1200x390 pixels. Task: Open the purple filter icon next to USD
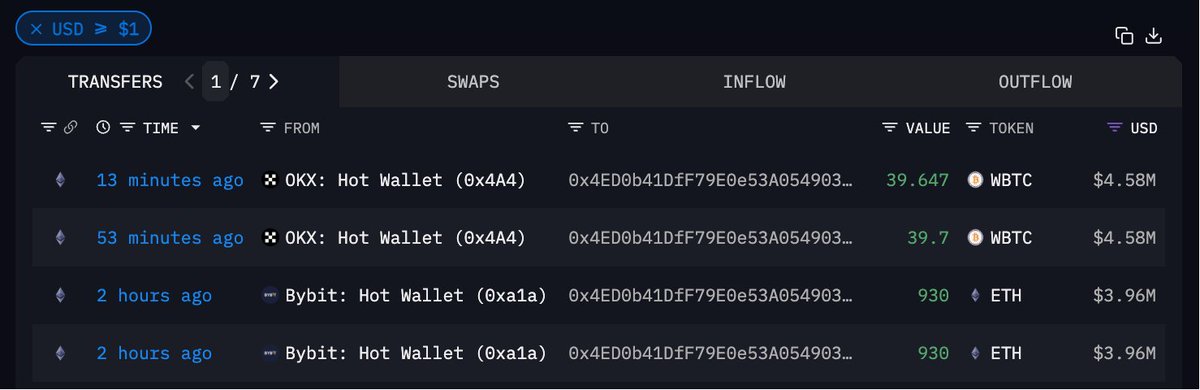1115,128
